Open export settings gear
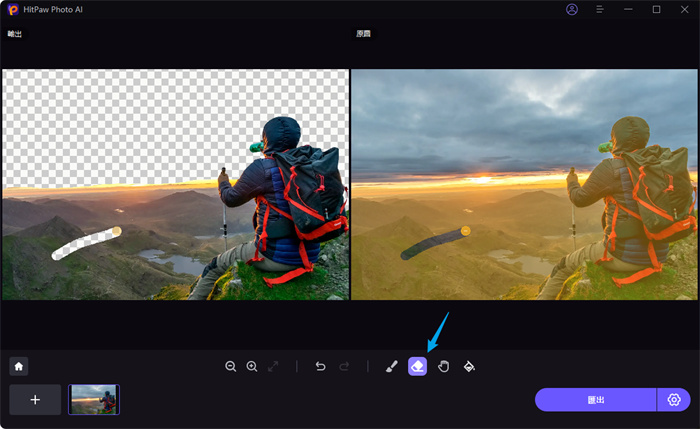Viewport: 700px width, 429px height. pos(674,400)
